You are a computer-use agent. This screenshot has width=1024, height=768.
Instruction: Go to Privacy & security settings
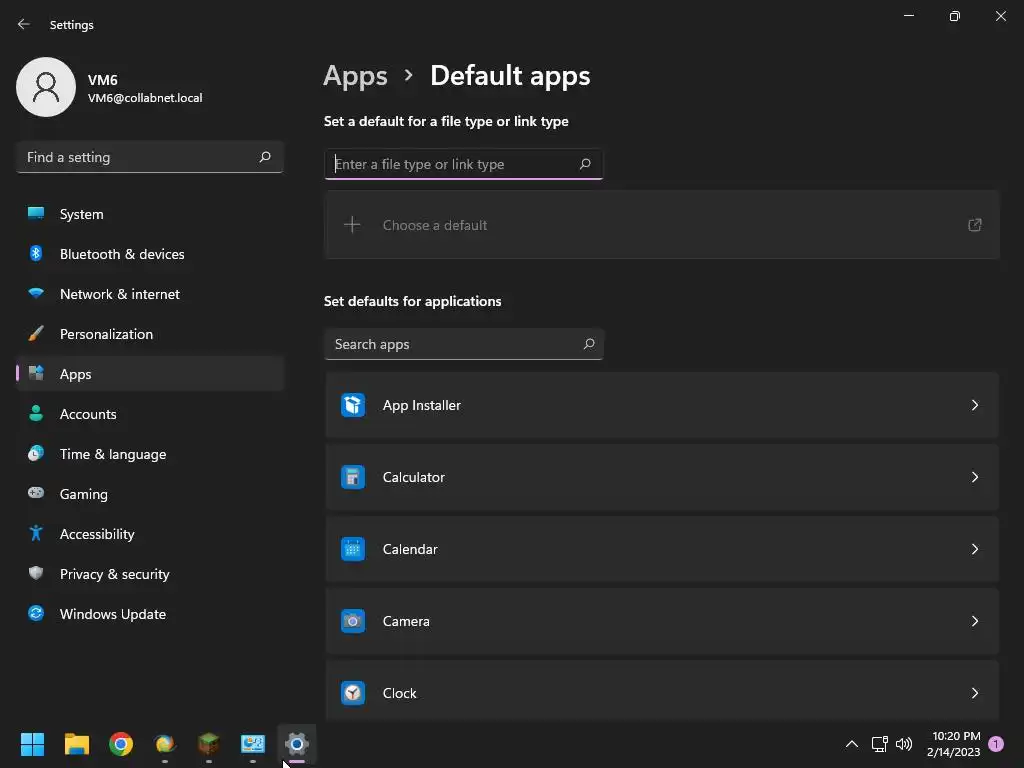click(114, 574)
